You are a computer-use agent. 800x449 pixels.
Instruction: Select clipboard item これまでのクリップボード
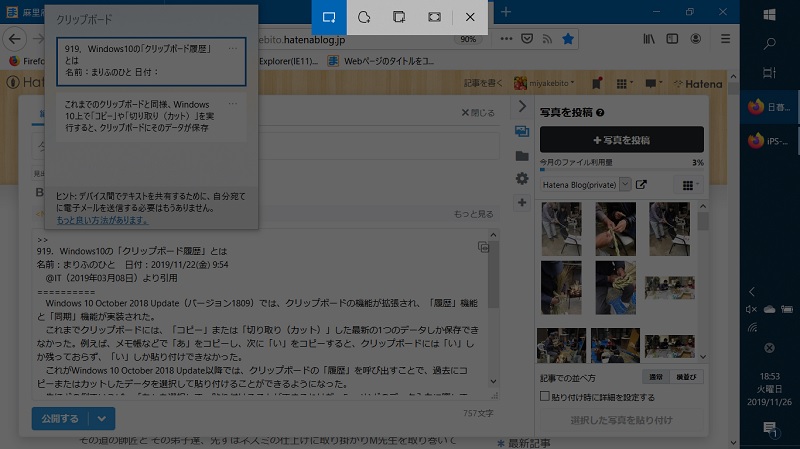[x=152, y=117]
